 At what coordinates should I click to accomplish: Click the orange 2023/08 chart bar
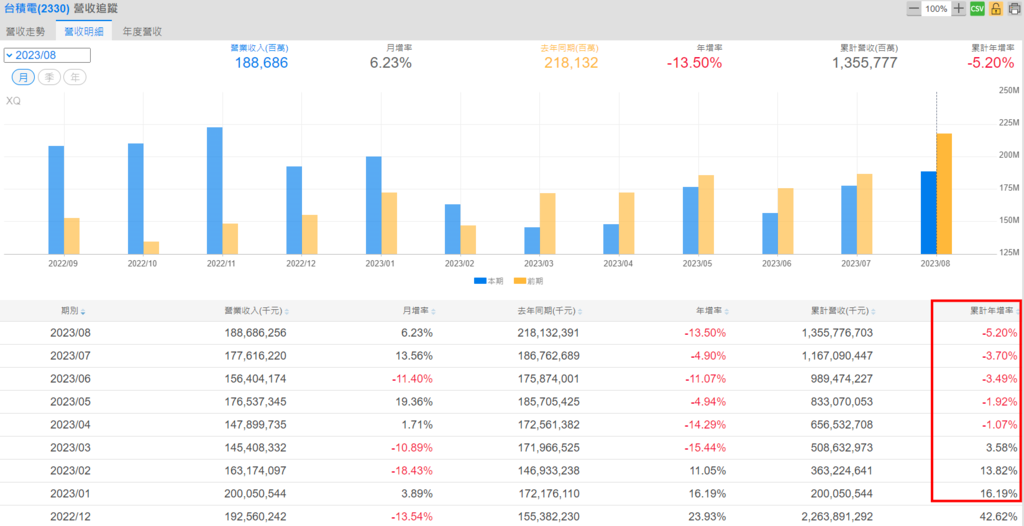pos(944,193)
